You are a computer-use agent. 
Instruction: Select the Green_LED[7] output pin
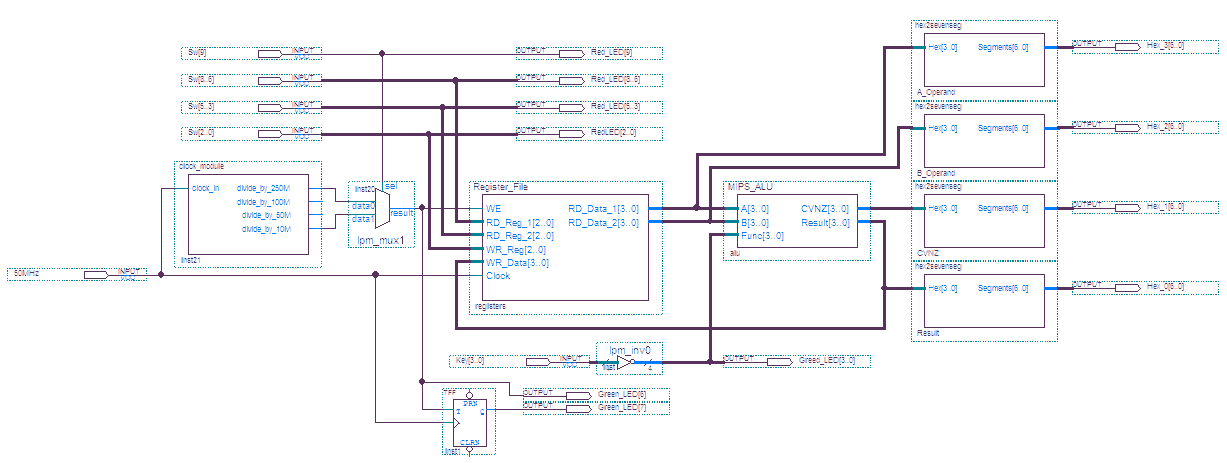pyautogui.click(x=580, y=408)
